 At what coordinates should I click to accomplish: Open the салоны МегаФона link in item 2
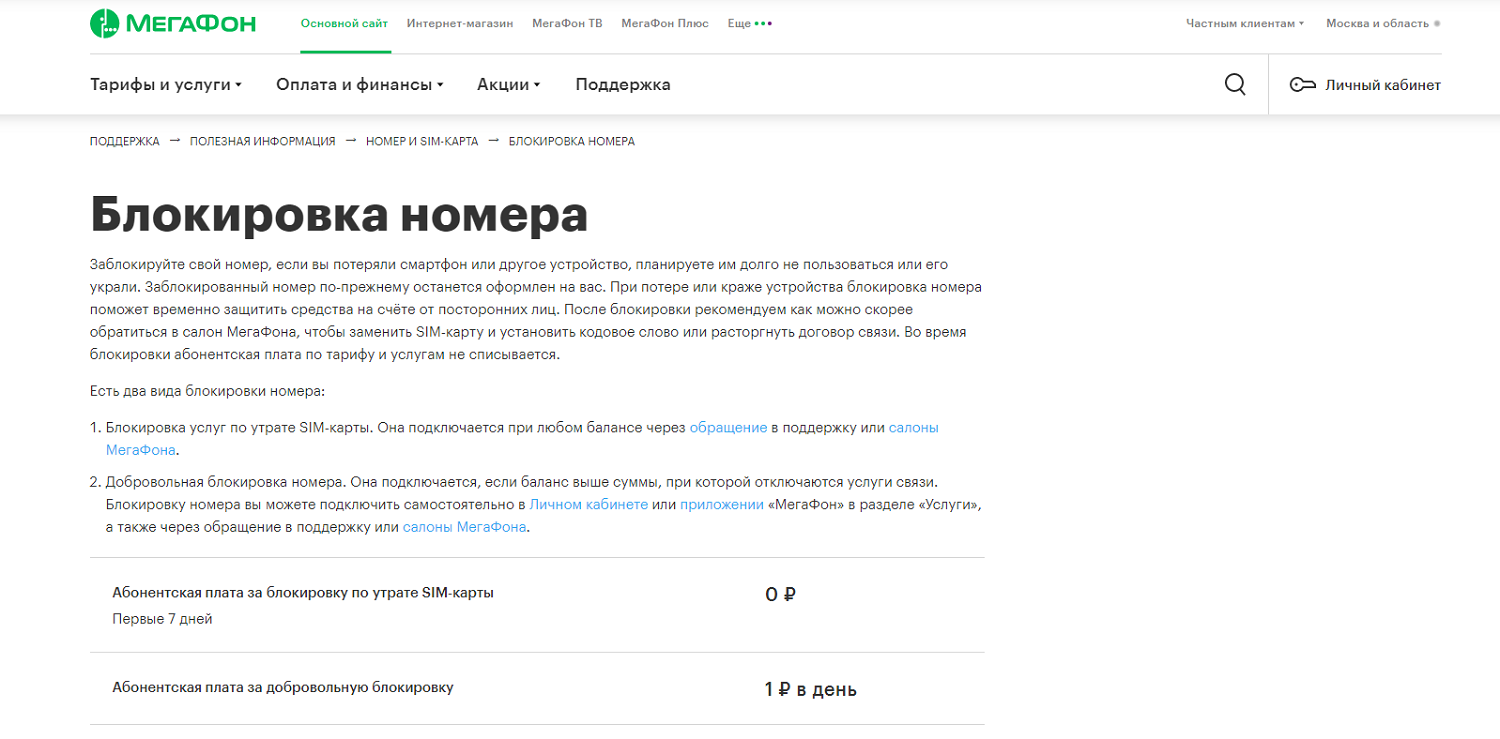click(464, 527)
